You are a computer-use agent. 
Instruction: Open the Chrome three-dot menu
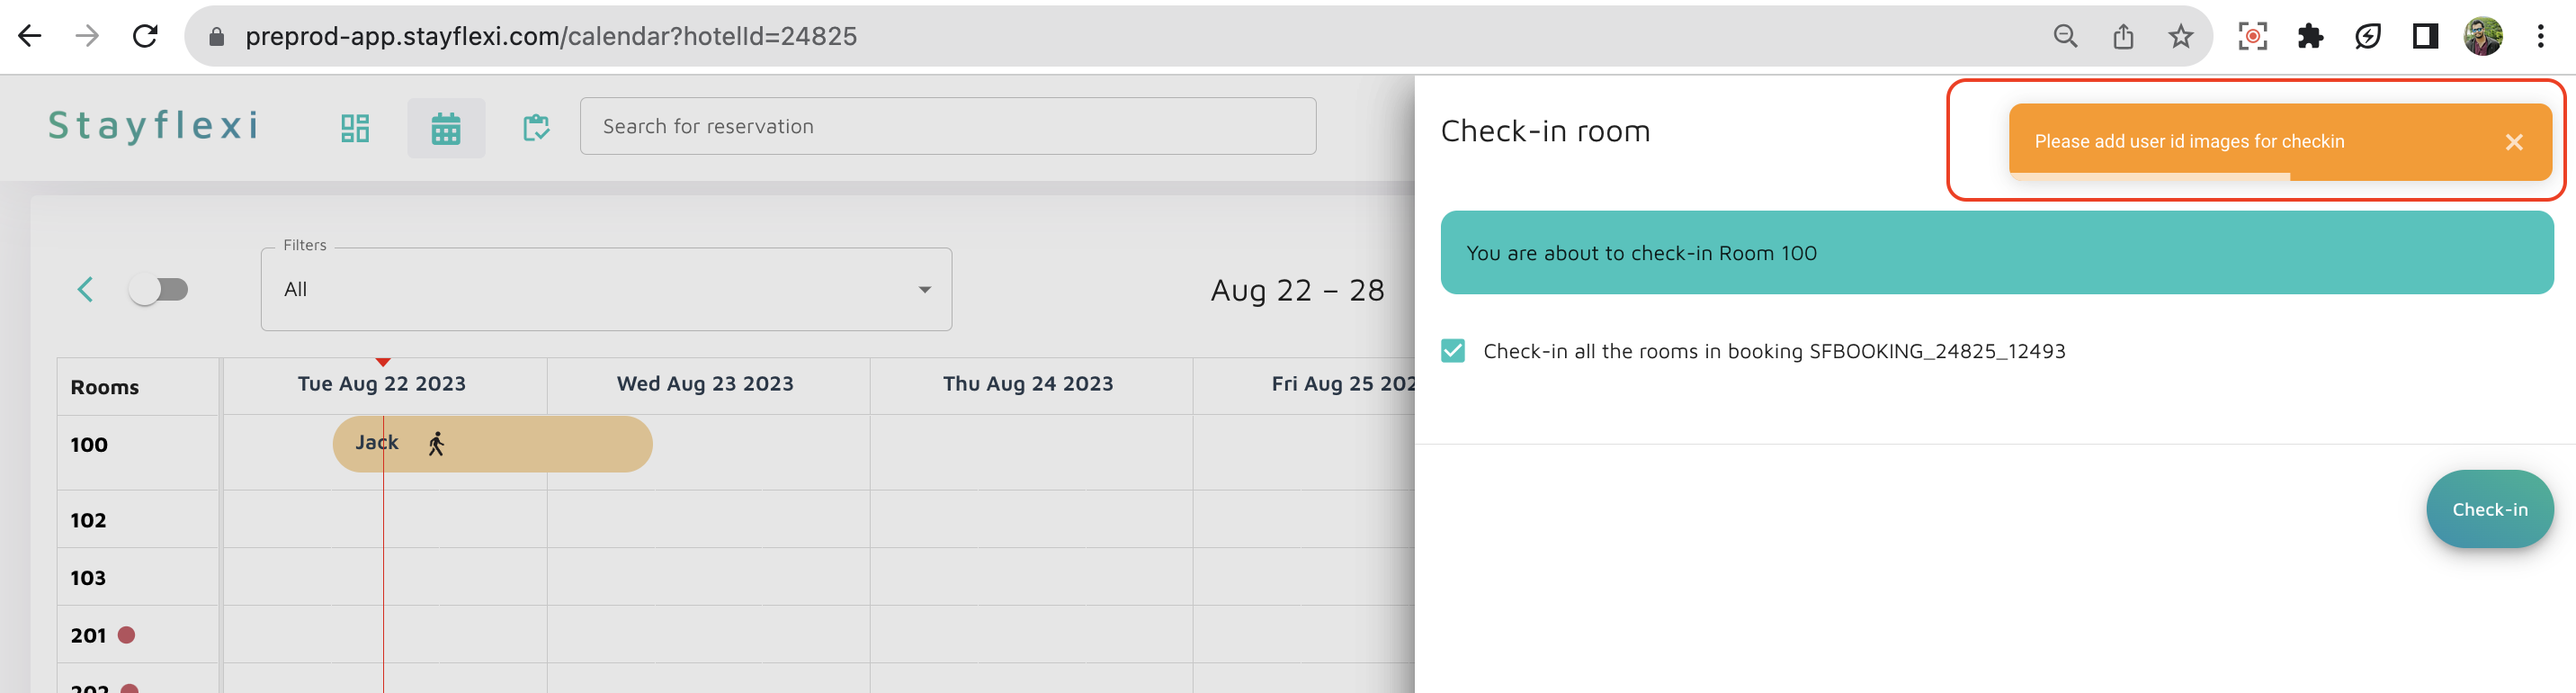[2540, 37]
